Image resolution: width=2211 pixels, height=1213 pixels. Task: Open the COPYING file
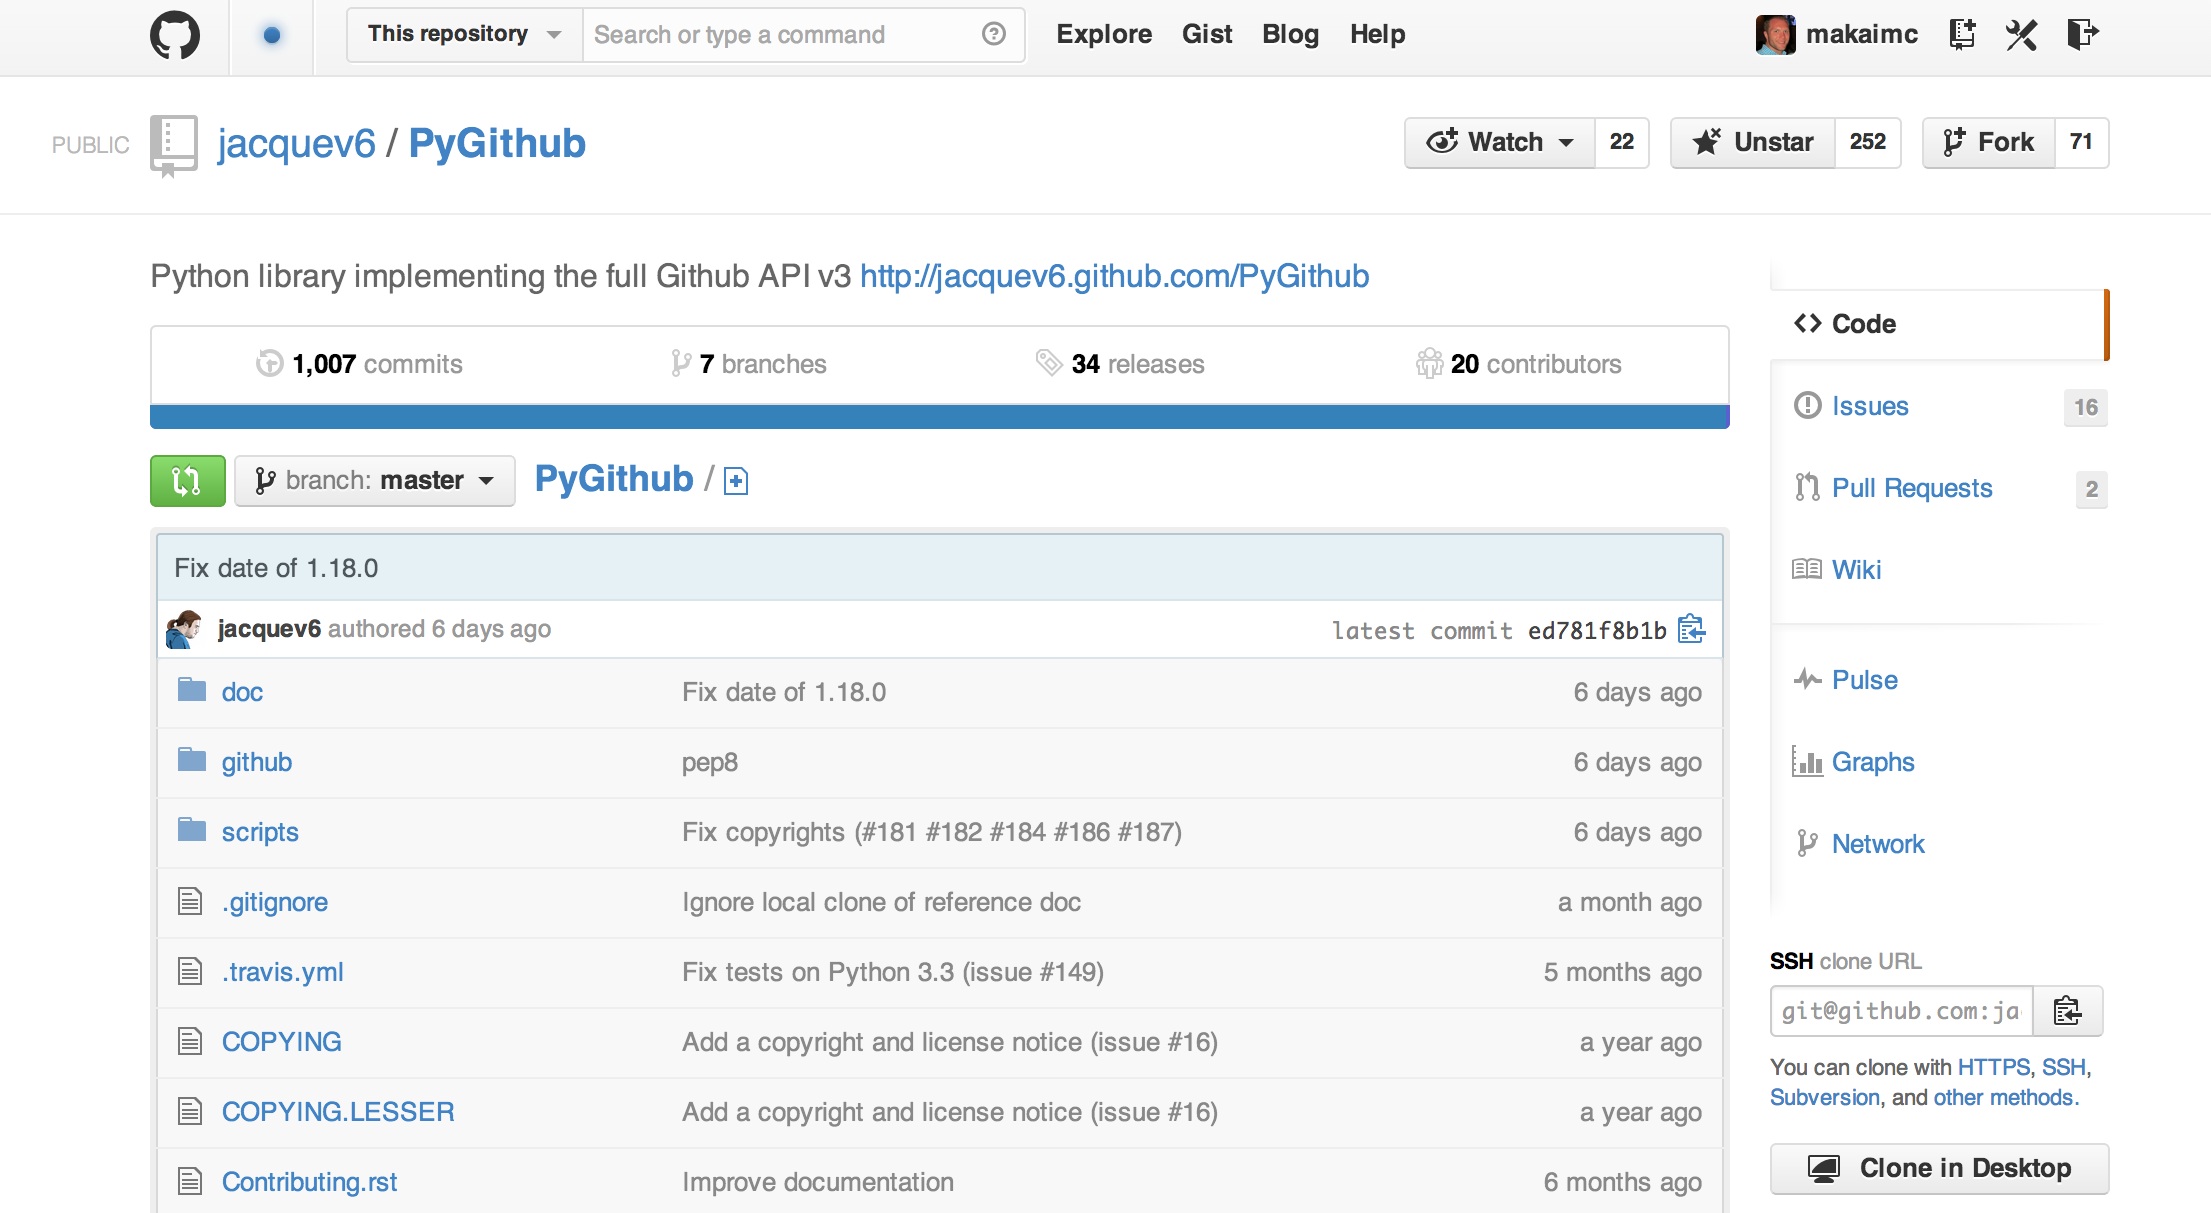(x=281, y=1042)
